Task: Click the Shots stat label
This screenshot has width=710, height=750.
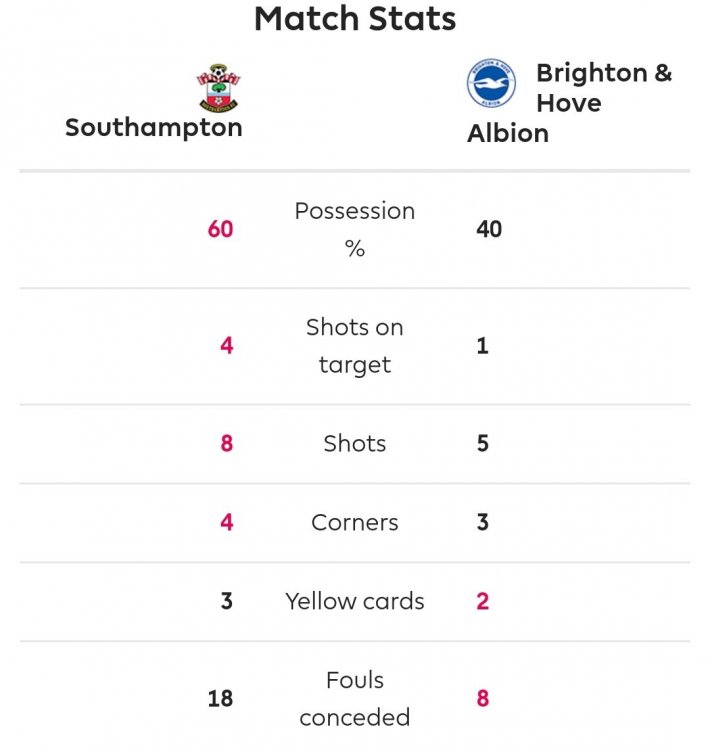Action: pos(355,443)
